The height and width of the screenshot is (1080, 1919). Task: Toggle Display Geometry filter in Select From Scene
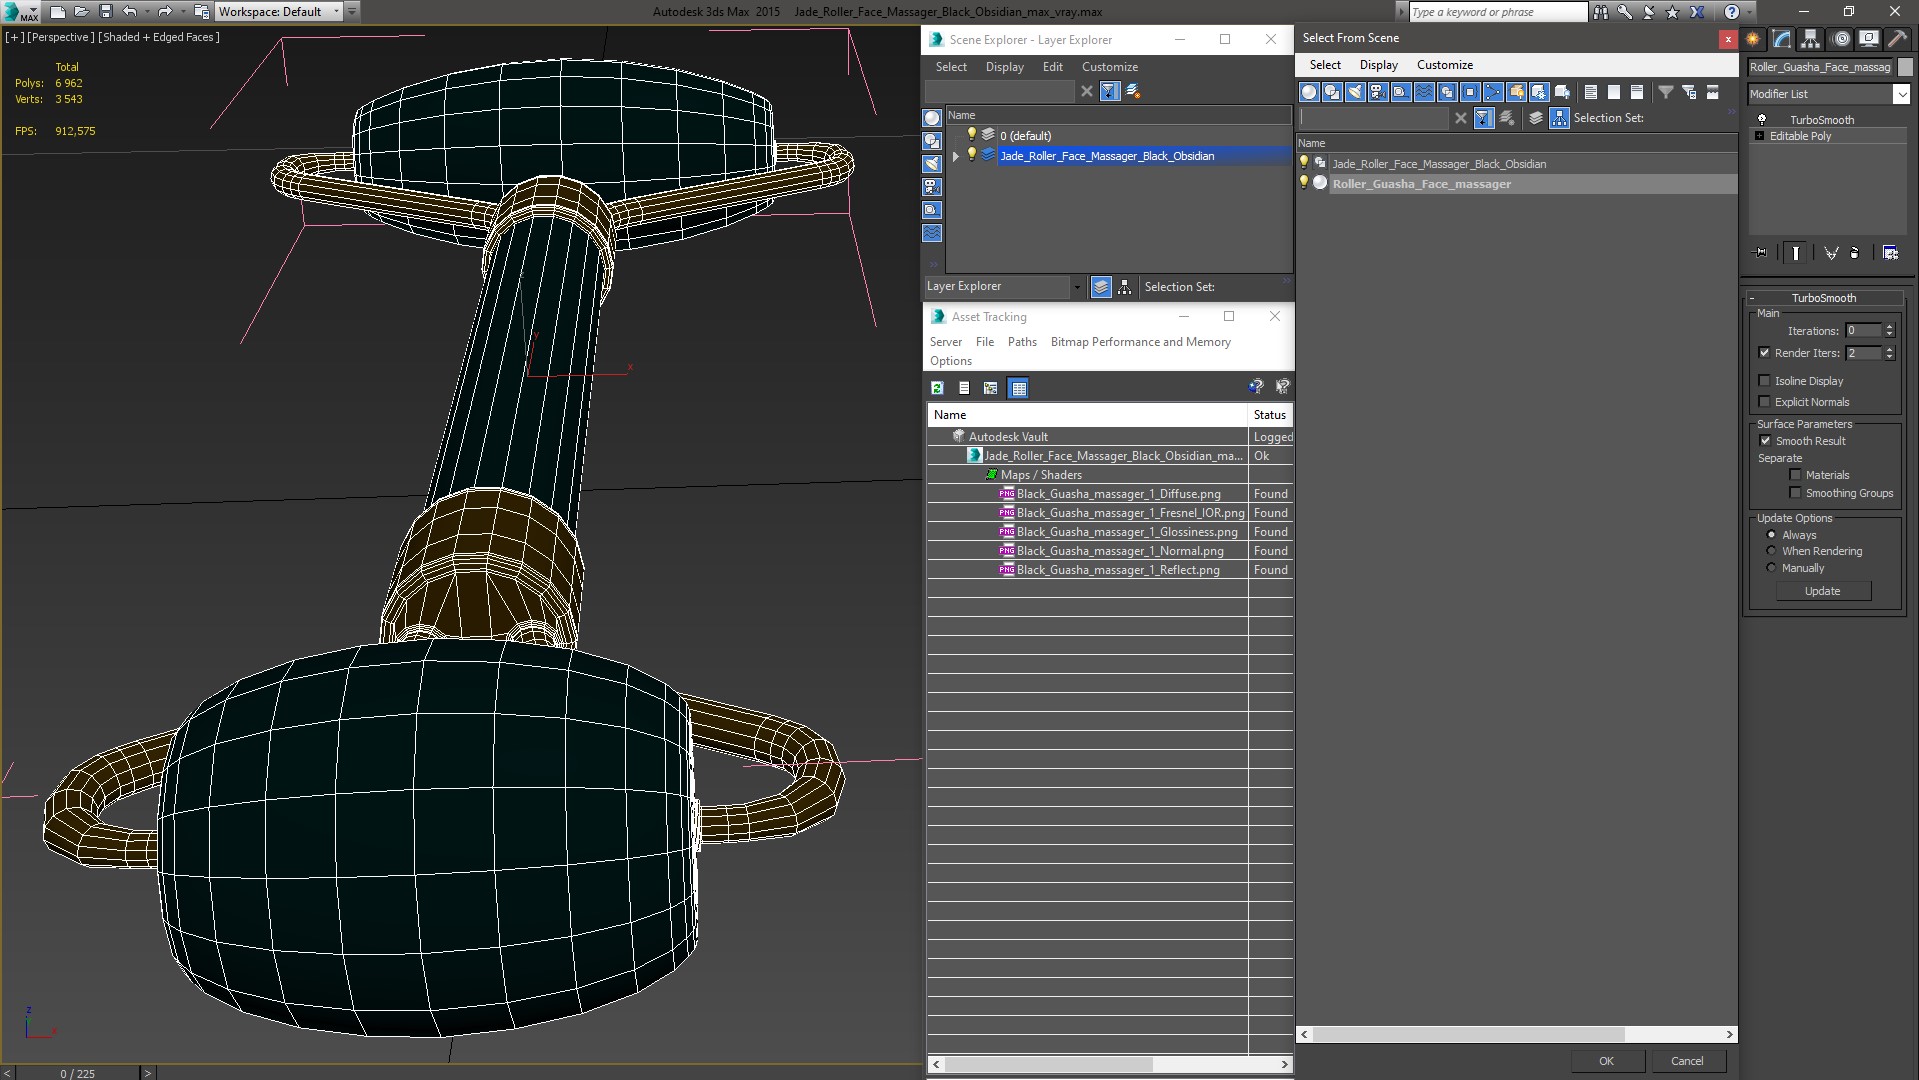(1309, 92)
